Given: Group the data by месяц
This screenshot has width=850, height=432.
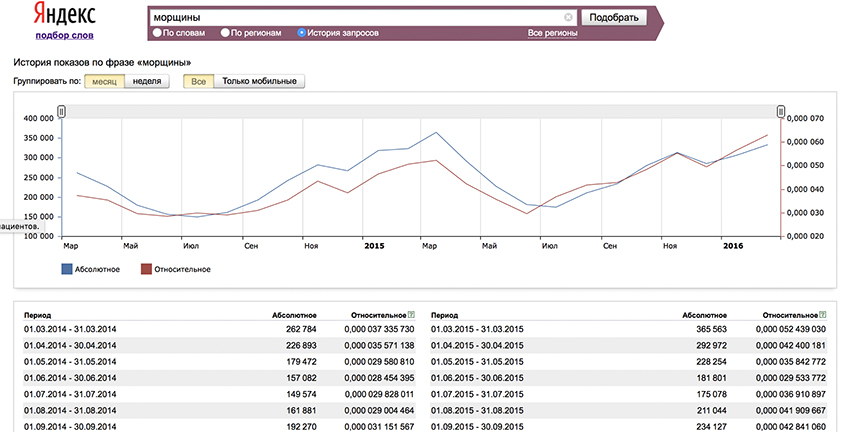Looking at the screenshot, I should pyautogui.click(x=104, y=81).
